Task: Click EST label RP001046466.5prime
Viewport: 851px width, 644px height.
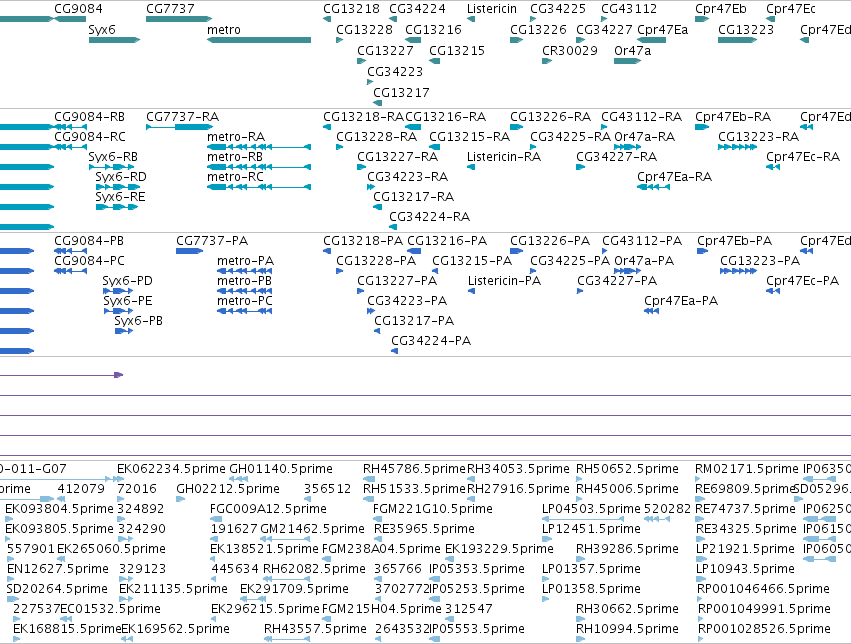Action: (763, 589)
